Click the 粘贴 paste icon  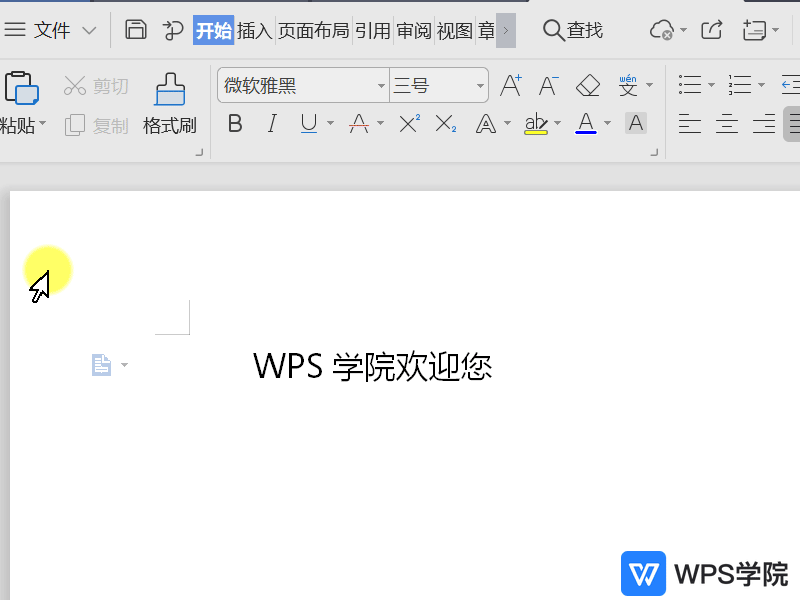pyautogui.click(x=21, y=88)
